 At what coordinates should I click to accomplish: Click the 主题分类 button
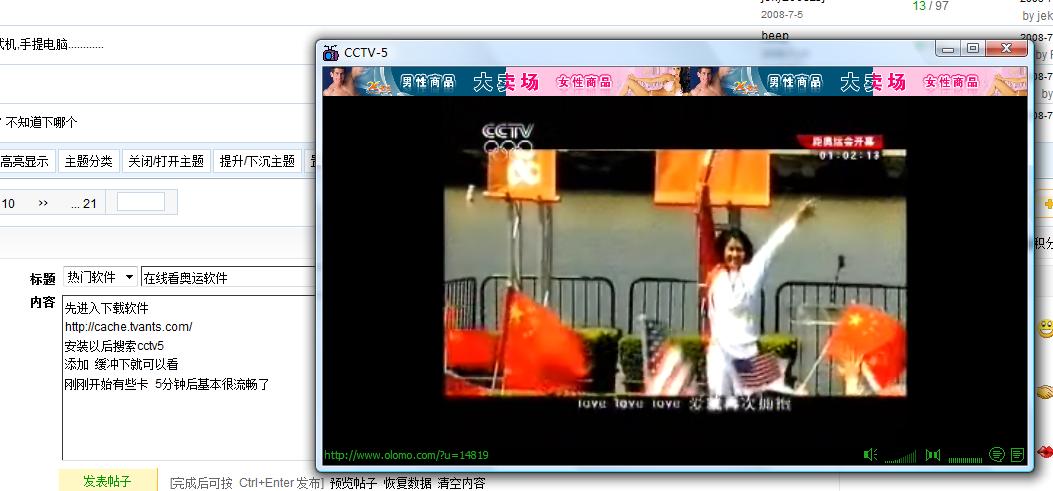89,161
